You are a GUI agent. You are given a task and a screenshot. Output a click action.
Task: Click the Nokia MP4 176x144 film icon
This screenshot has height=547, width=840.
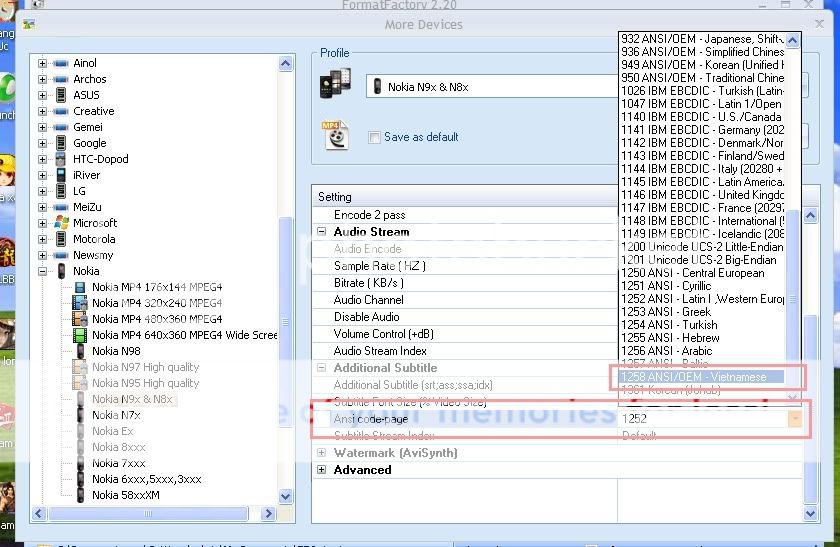[80, 287]
